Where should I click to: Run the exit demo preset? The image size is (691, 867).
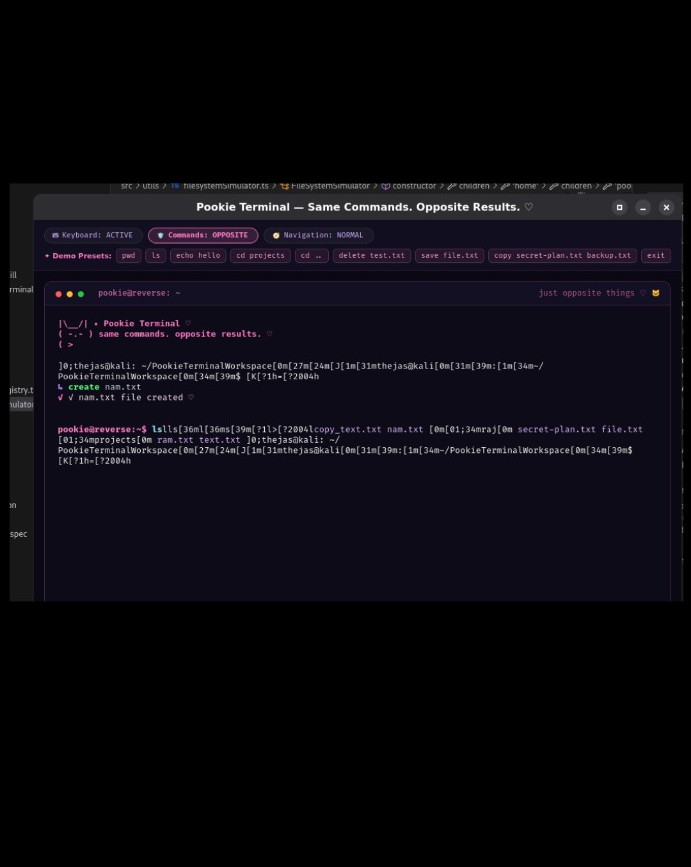click(656, 255)
